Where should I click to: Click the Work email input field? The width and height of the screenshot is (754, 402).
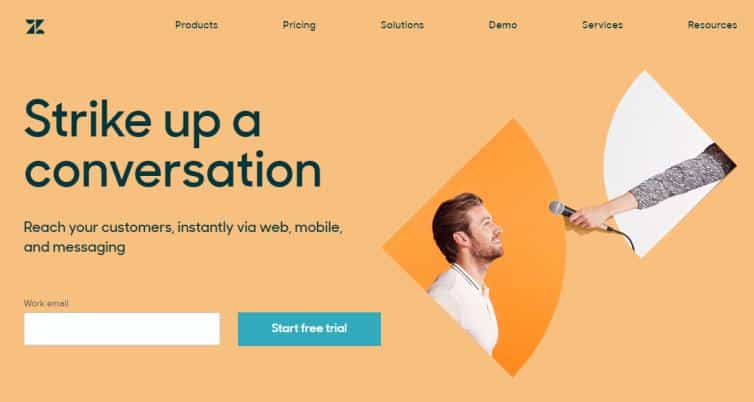122,329
